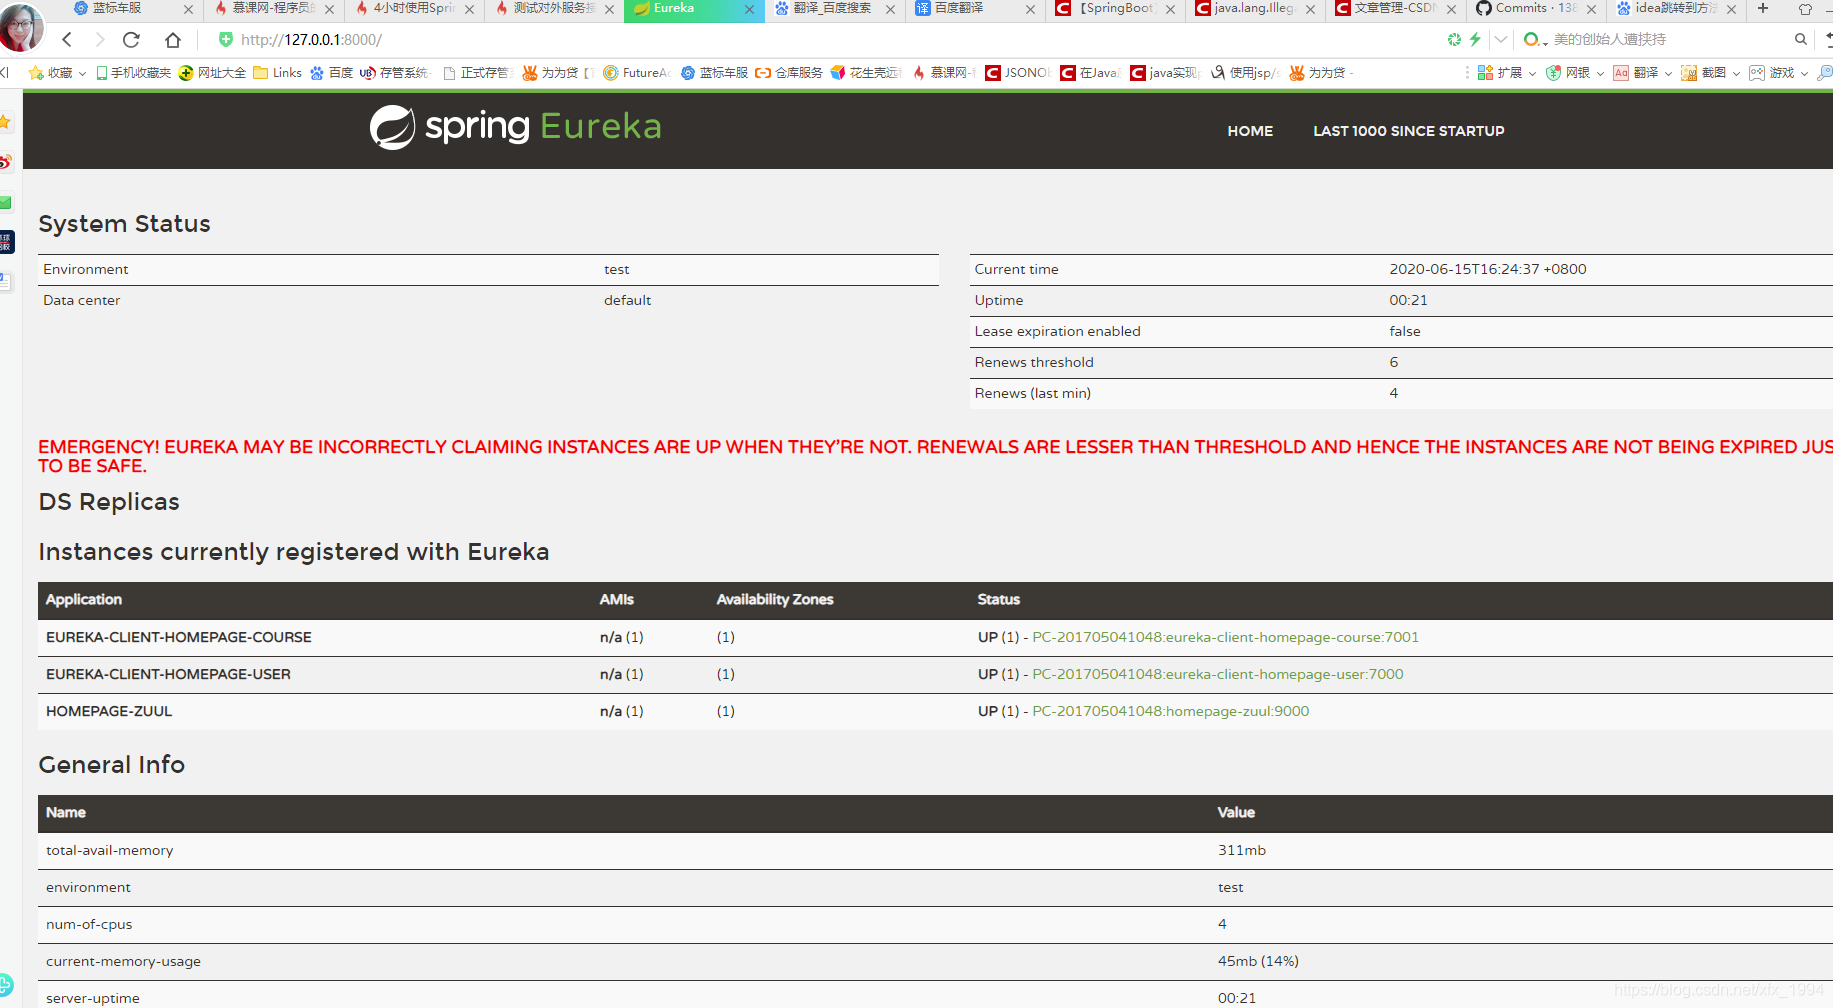The width and height of the screenshot is (1833, 1008).
Task: Switch to the 翻译_百度搜索 tab
Action: [x=824, y=8]
